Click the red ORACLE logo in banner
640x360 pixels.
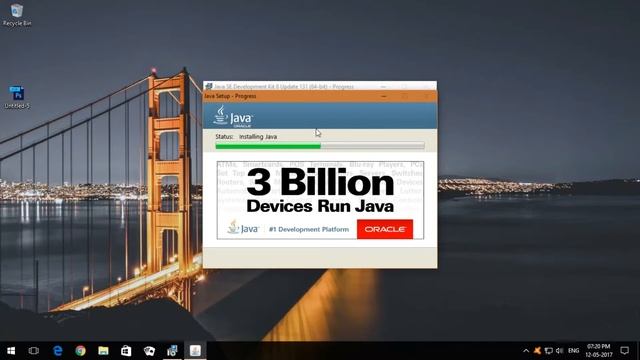pos(385,229)
